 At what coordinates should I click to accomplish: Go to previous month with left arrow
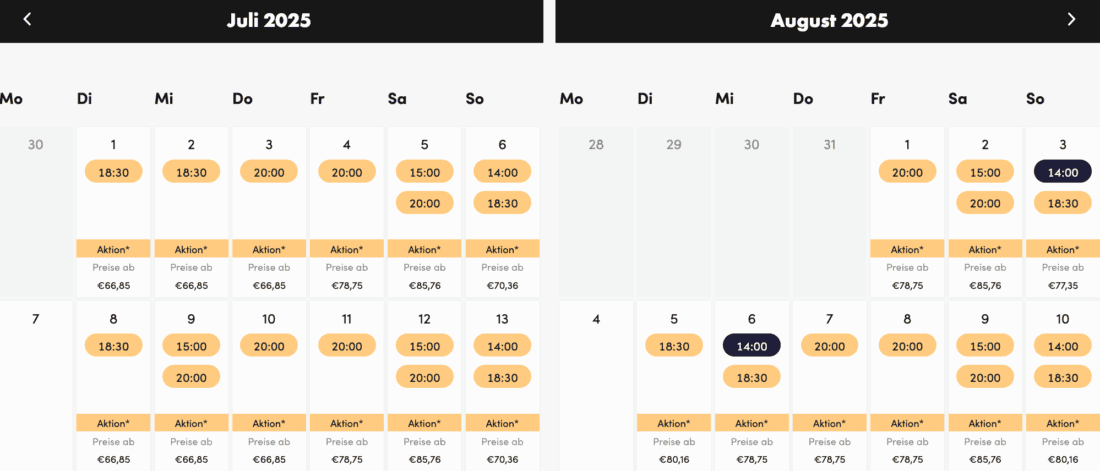click(27, 19)
